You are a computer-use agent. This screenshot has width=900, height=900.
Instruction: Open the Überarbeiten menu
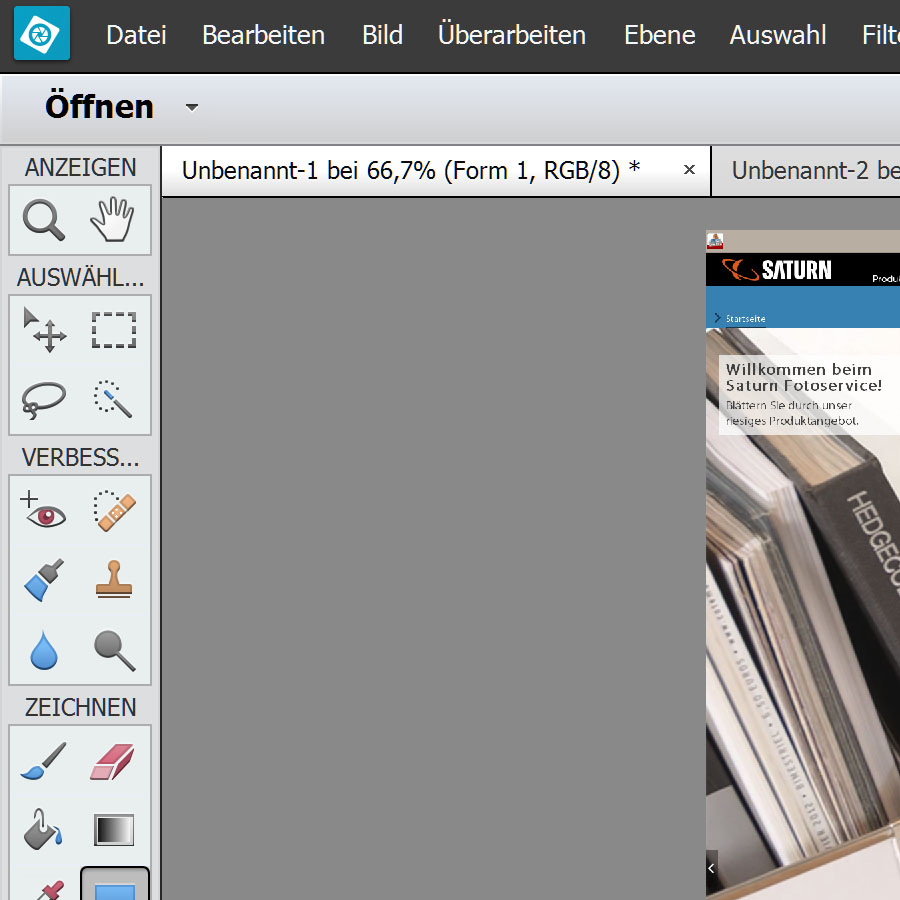[x=512, y=33]
